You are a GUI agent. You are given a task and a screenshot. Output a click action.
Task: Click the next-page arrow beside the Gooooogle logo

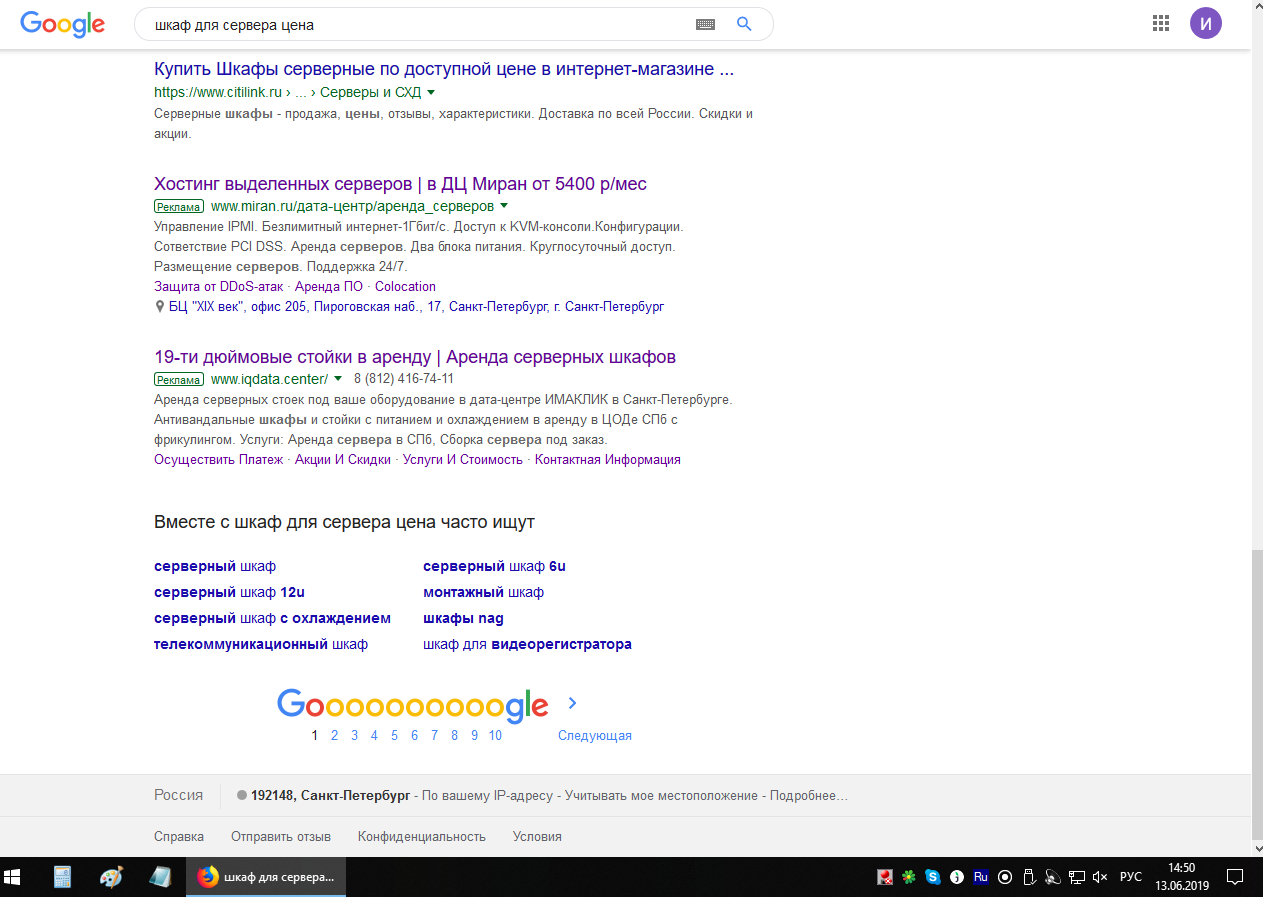tap(572, 703)
